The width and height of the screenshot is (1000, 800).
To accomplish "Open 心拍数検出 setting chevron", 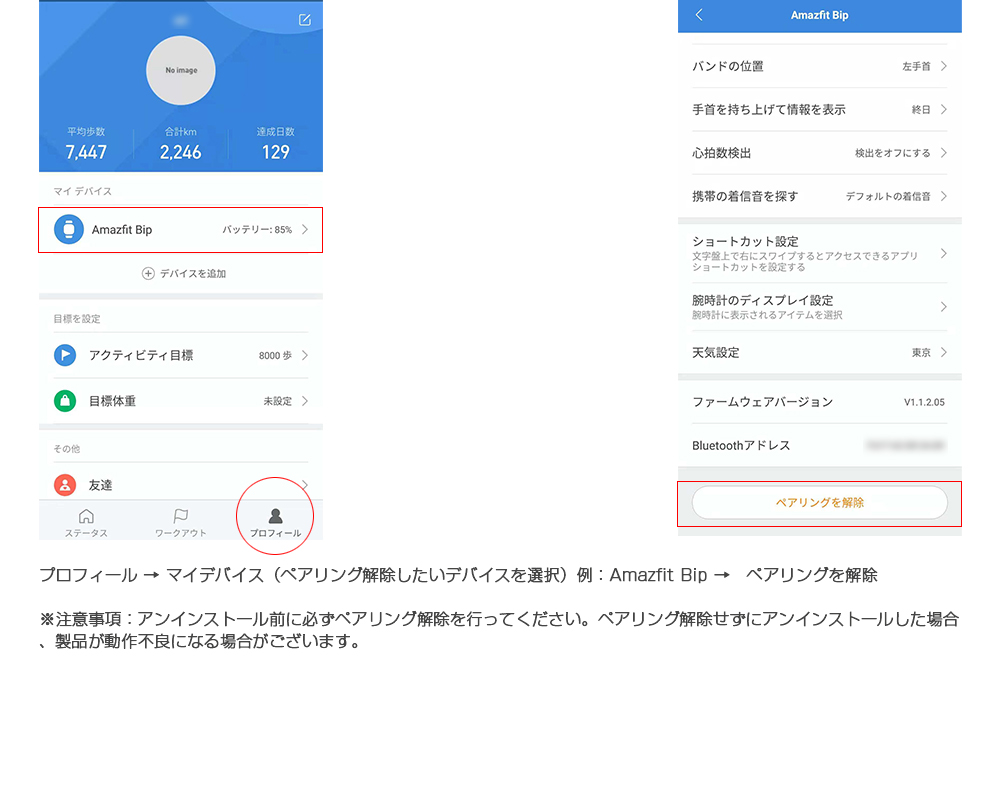I will 944,153.
